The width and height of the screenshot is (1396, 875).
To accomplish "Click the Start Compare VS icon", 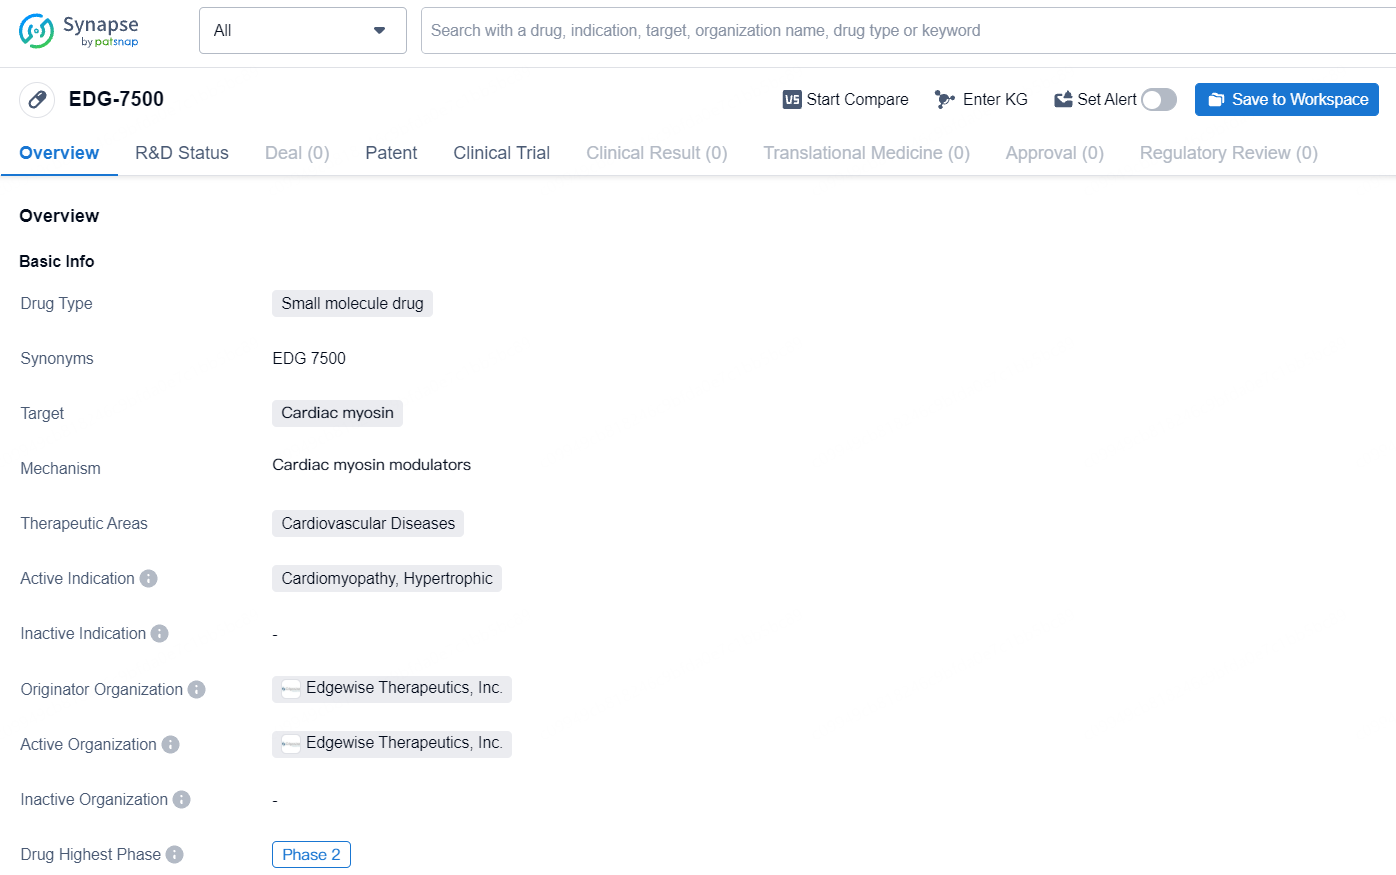I will pyautogui.click(x=792, y=99).
